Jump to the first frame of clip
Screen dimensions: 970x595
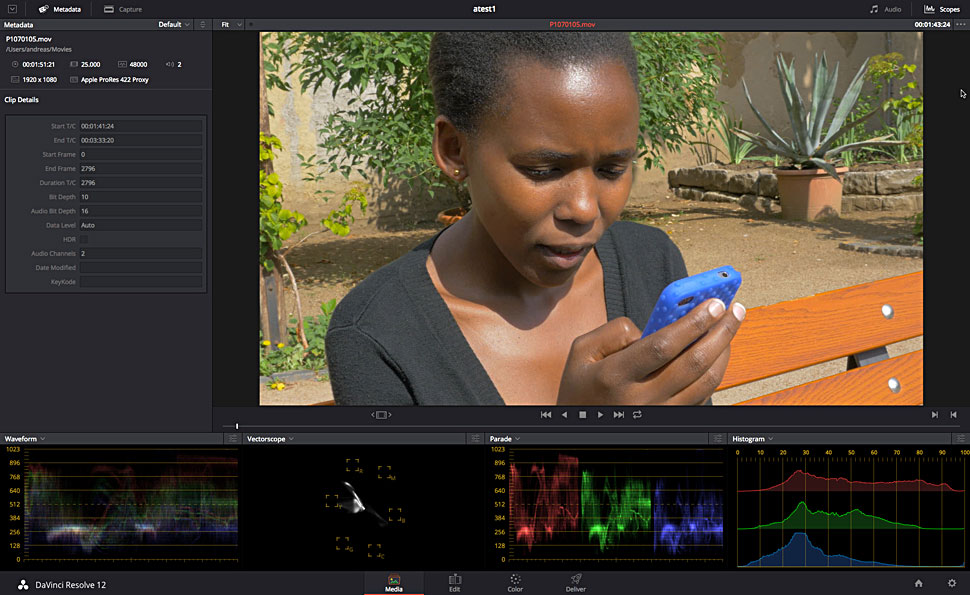click(546, 414)
